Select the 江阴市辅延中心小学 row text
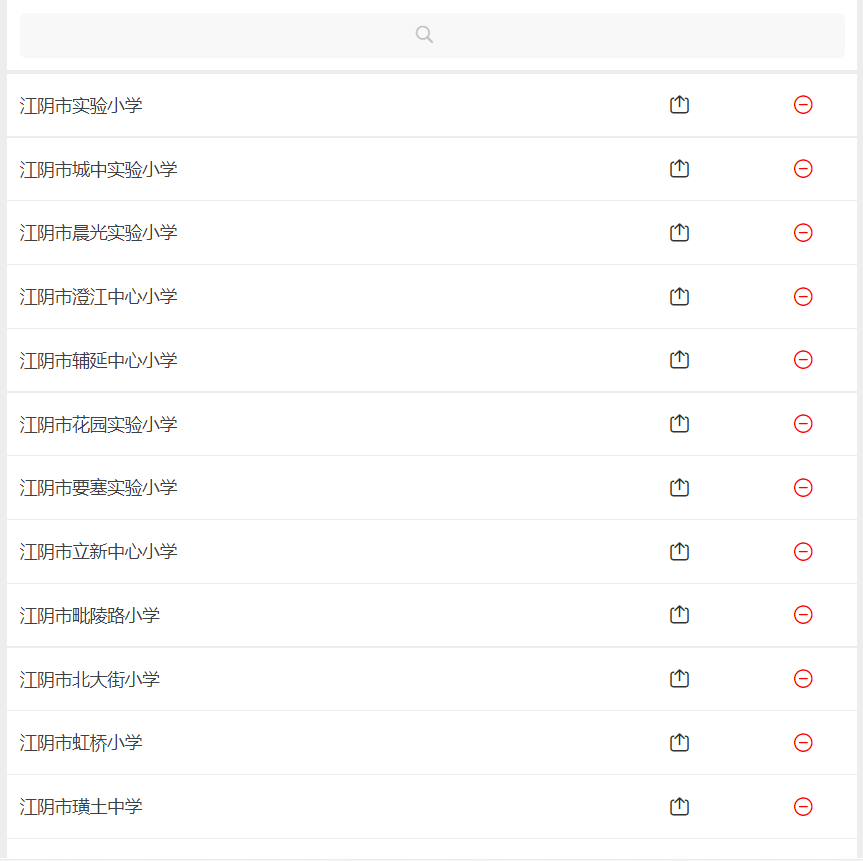The width and height of the screenshot is (863, 861). tap(99, 361)
